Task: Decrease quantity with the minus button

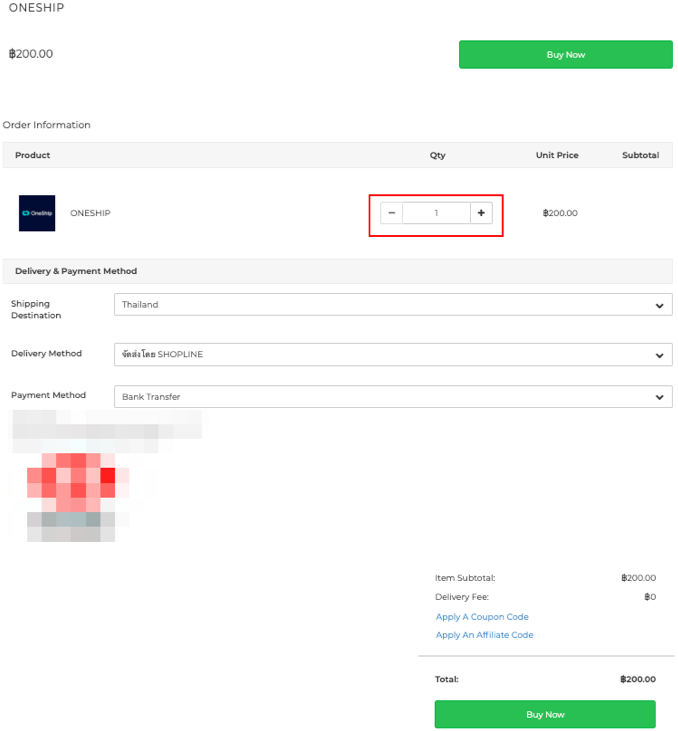Action: (392, 213)
